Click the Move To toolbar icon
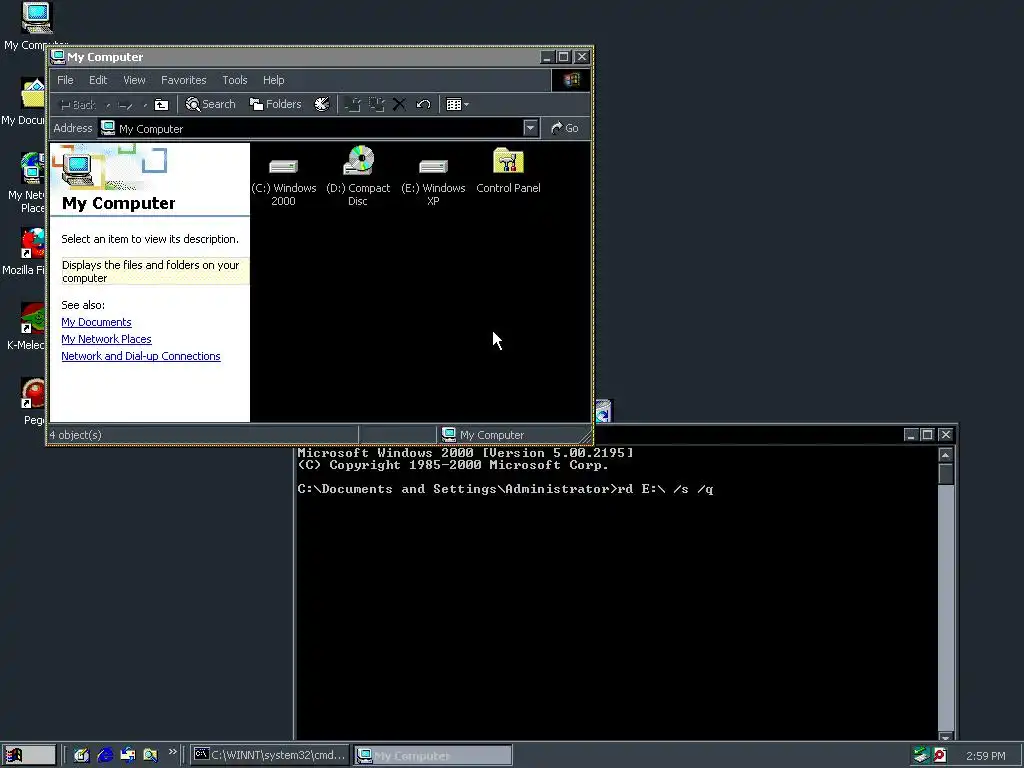1024x768 pixels. coord(353,104)
